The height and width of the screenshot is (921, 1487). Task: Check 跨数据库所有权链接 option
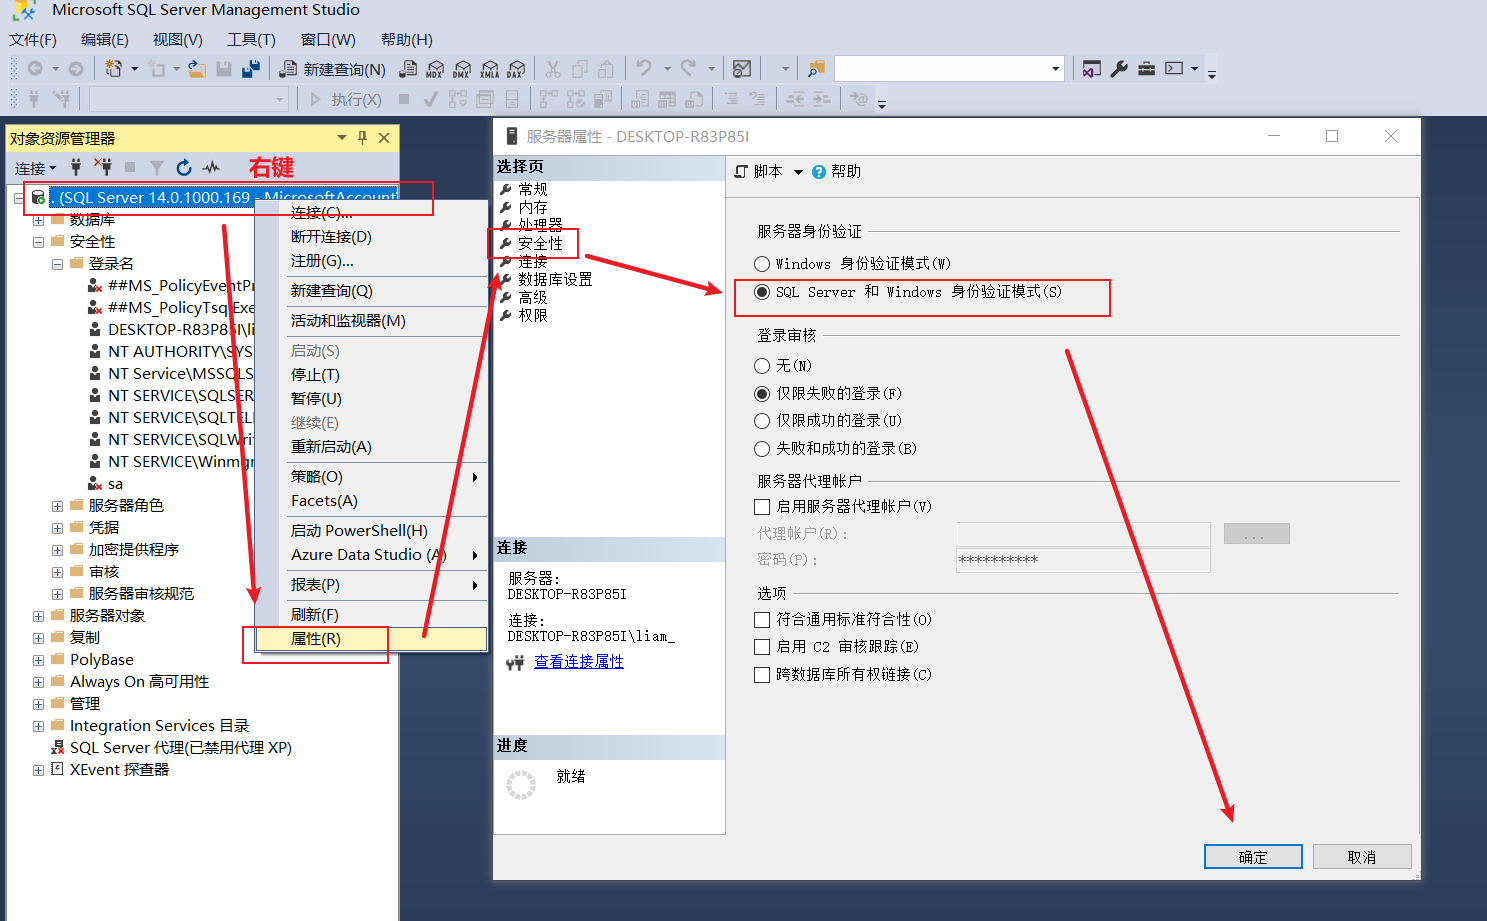click(762, 675)
